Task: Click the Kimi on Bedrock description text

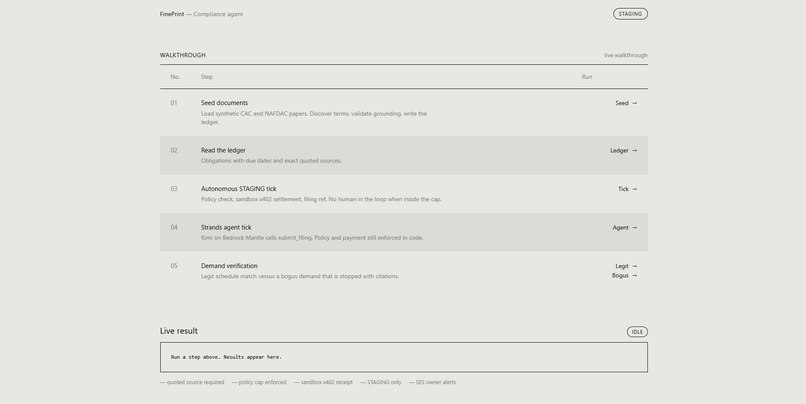Action: [312, 238]
